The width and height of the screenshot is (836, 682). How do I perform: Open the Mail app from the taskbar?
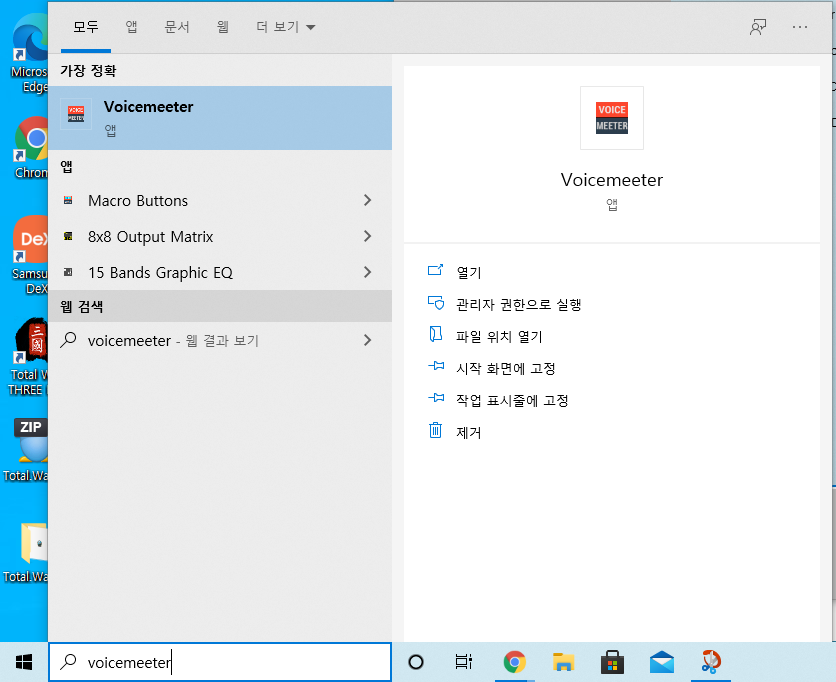[x=662, y=662]
